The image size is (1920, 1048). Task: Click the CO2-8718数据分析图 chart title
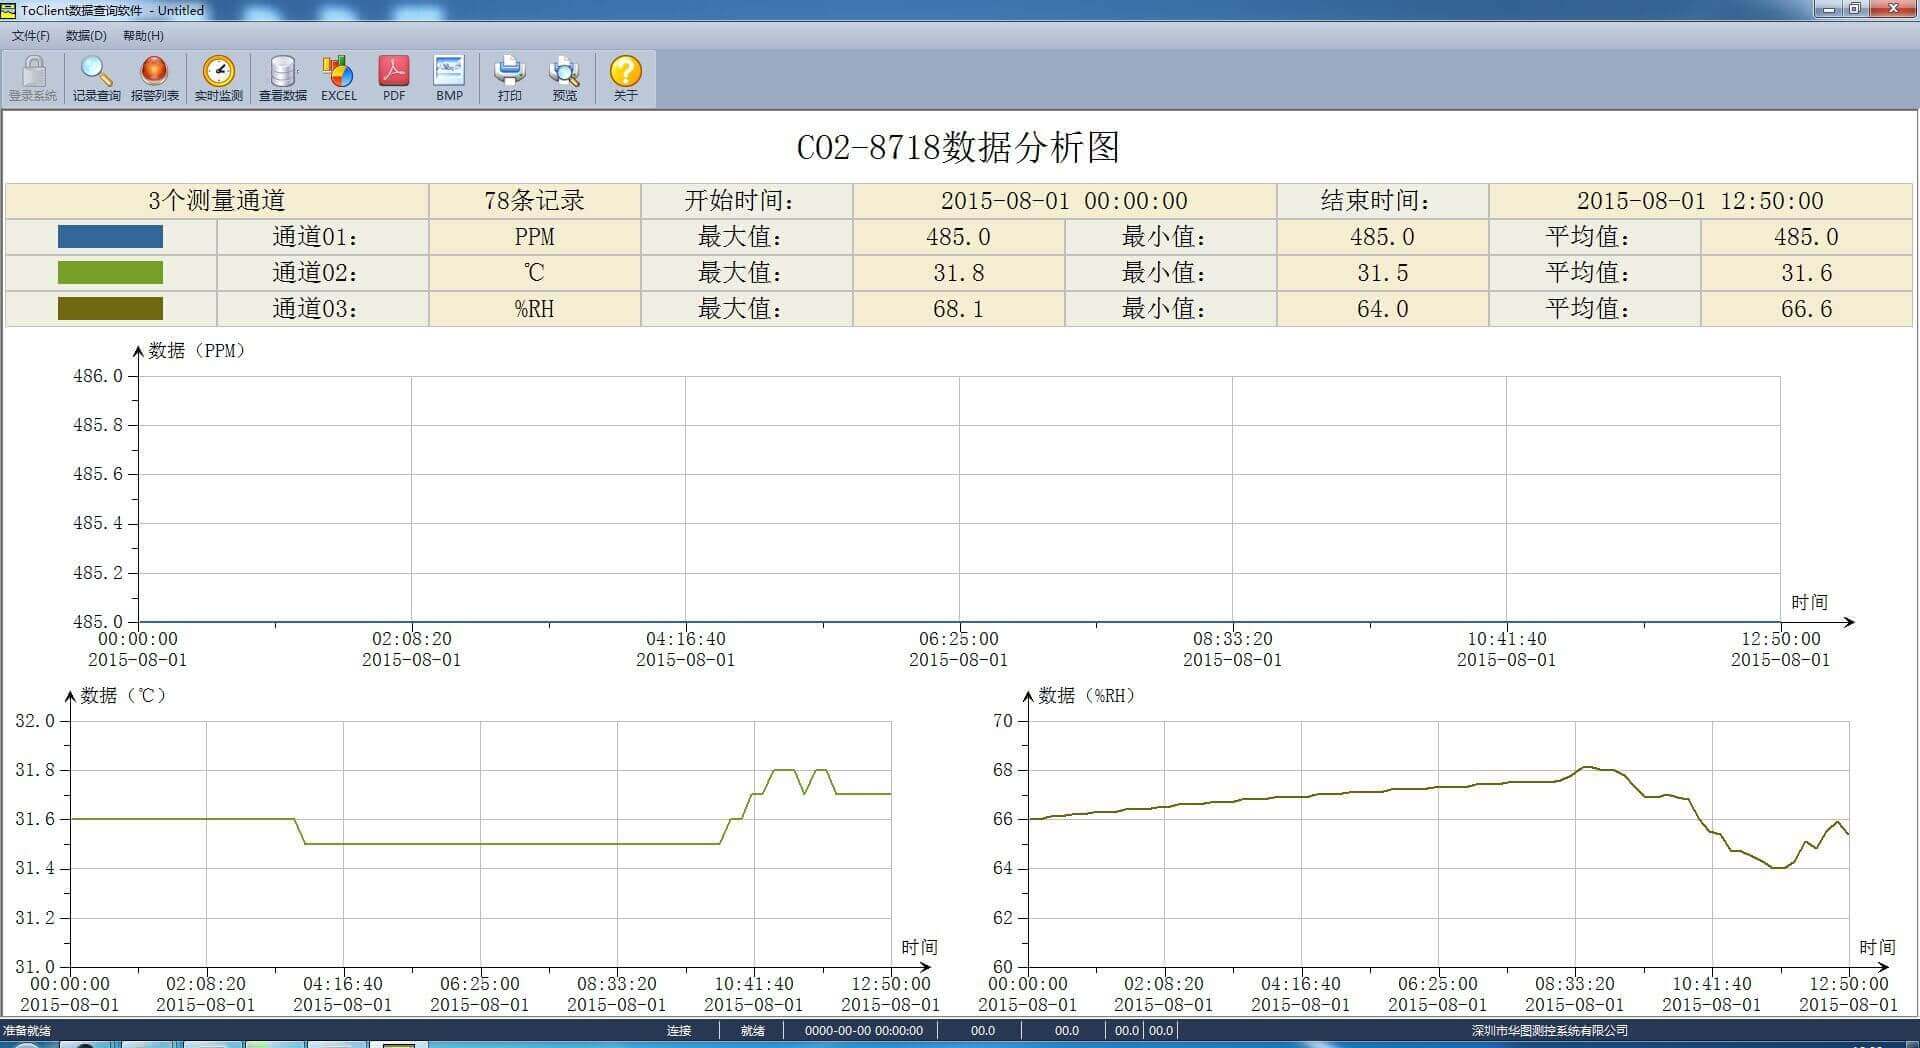click(x=958, y=148)
